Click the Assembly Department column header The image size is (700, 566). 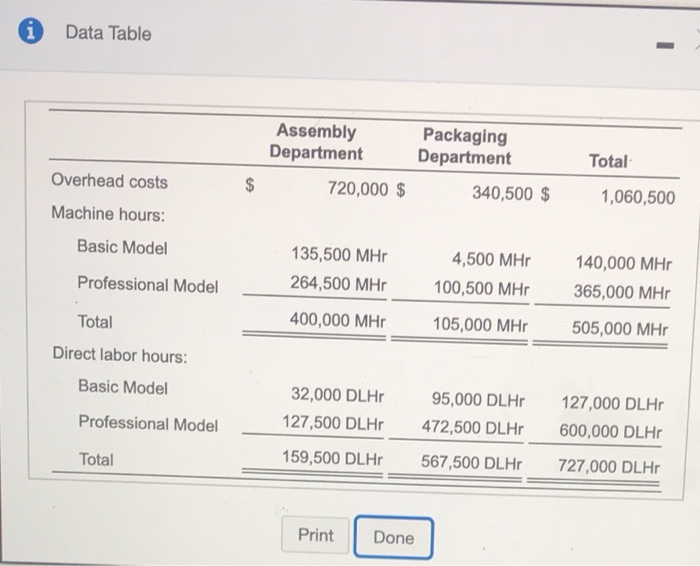click(x=316, y=142)
